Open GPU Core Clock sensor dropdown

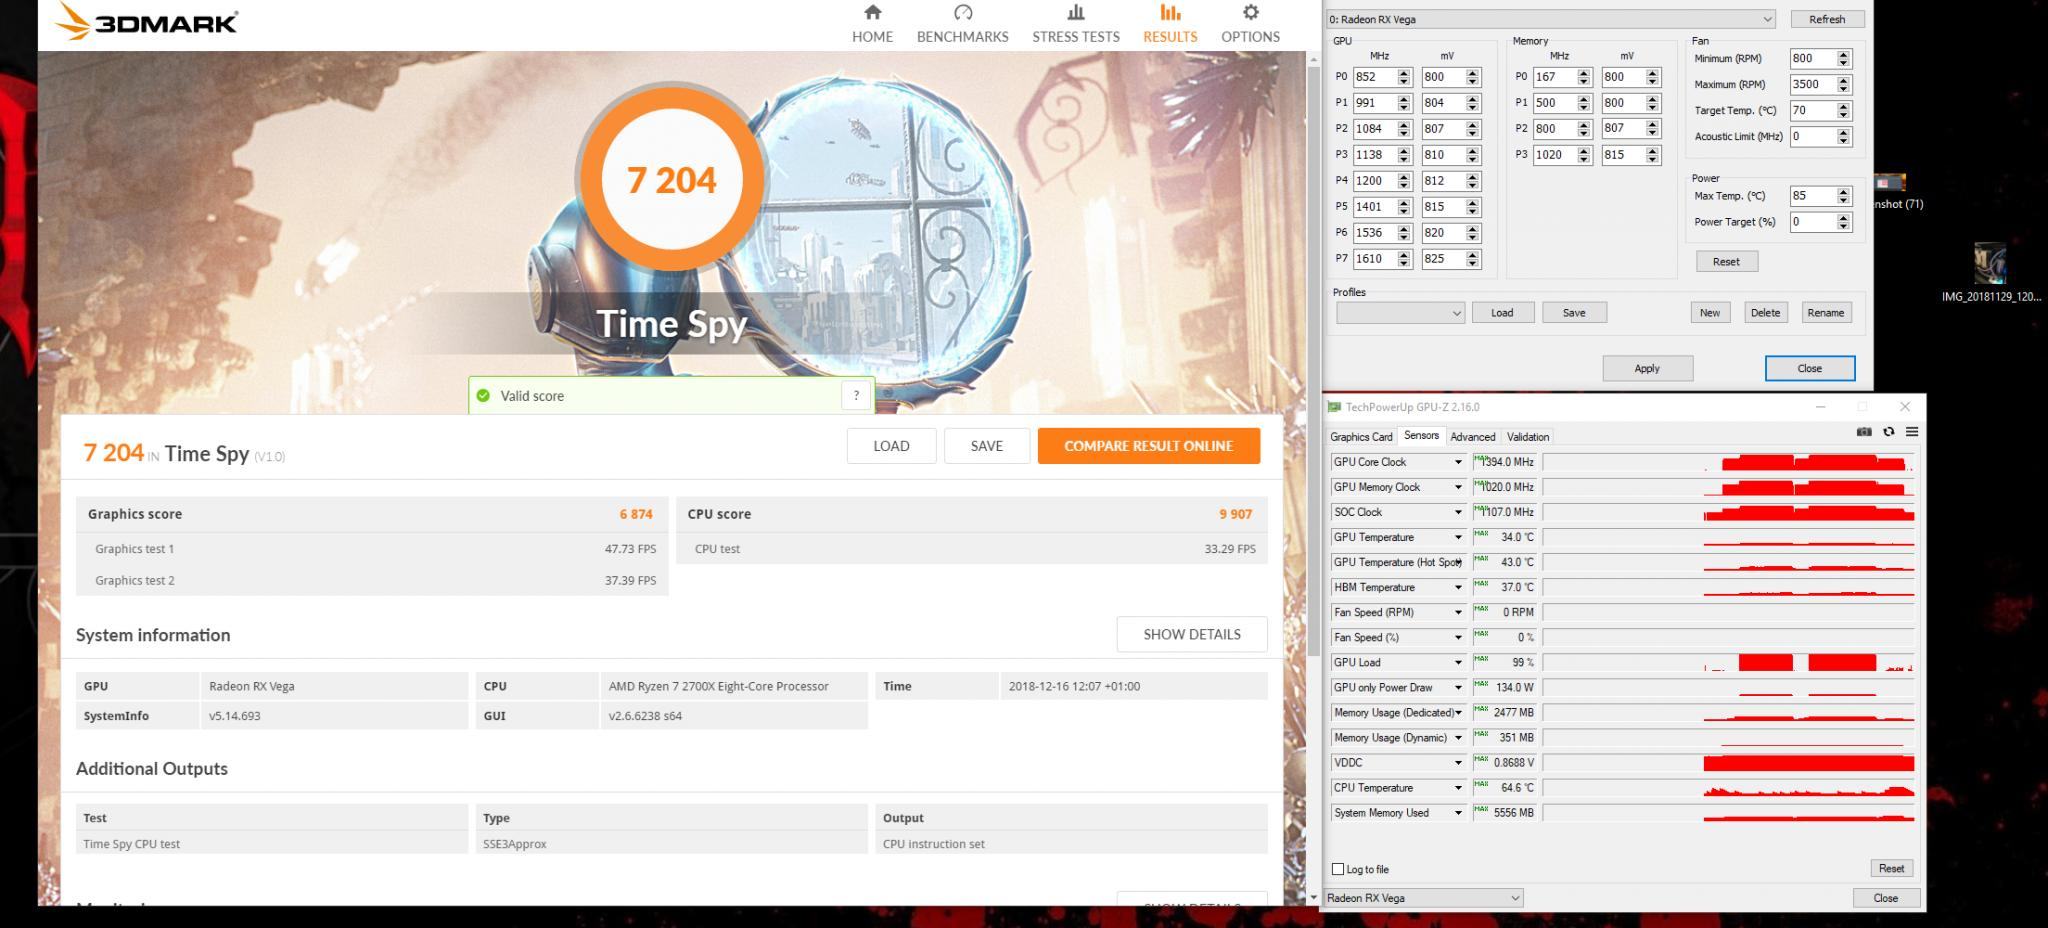pos(1458,462)
